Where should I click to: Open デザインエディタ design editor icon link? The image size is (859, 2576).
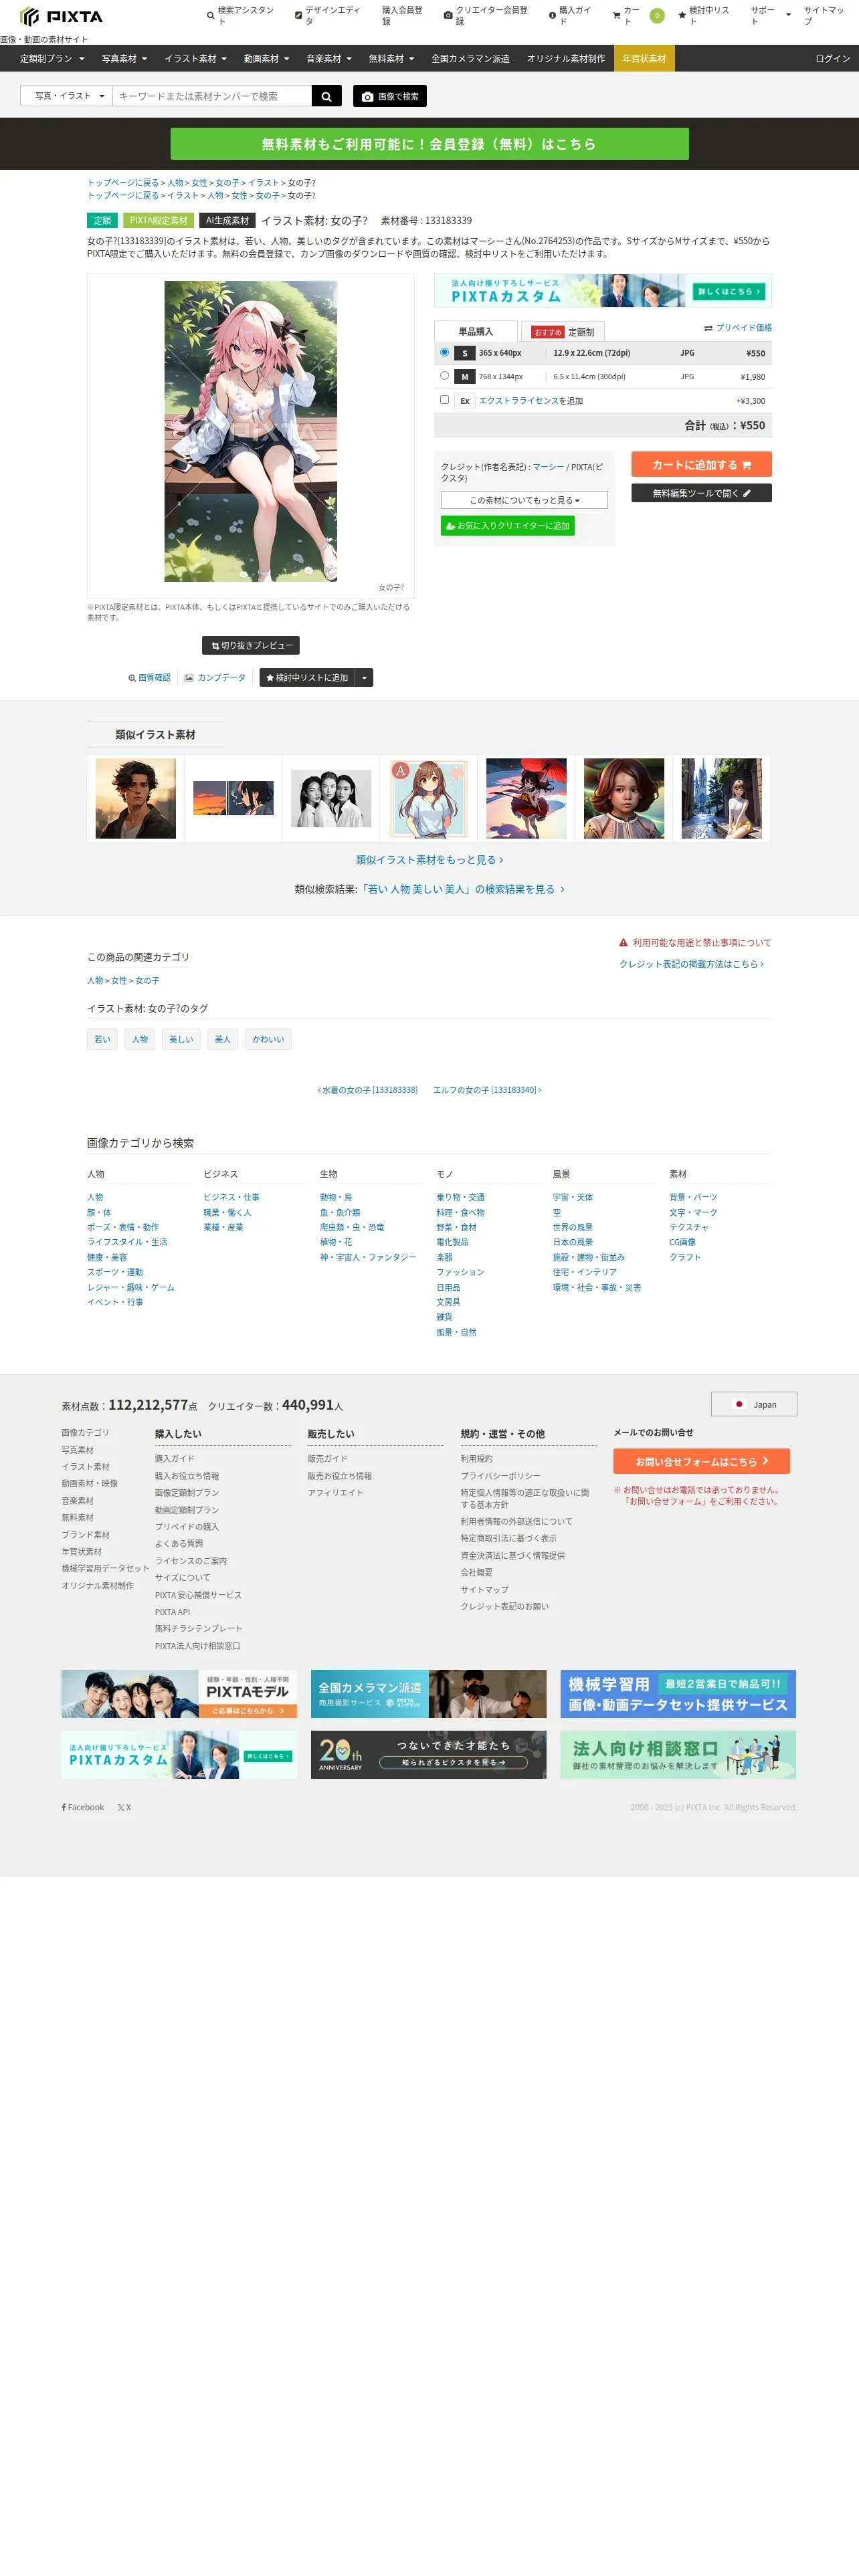click(x=298, y=16)
